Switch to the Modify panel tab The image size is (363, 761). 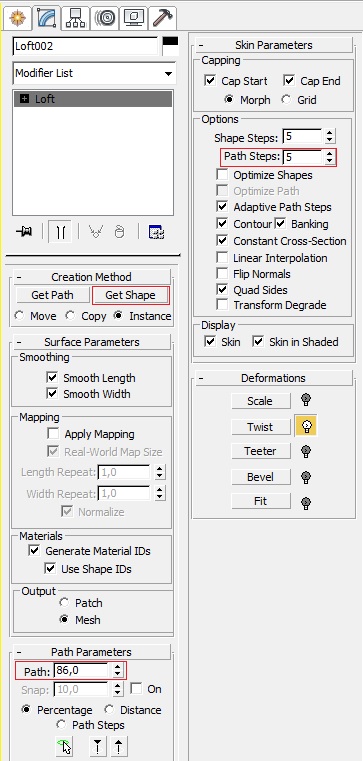point(47,17)
